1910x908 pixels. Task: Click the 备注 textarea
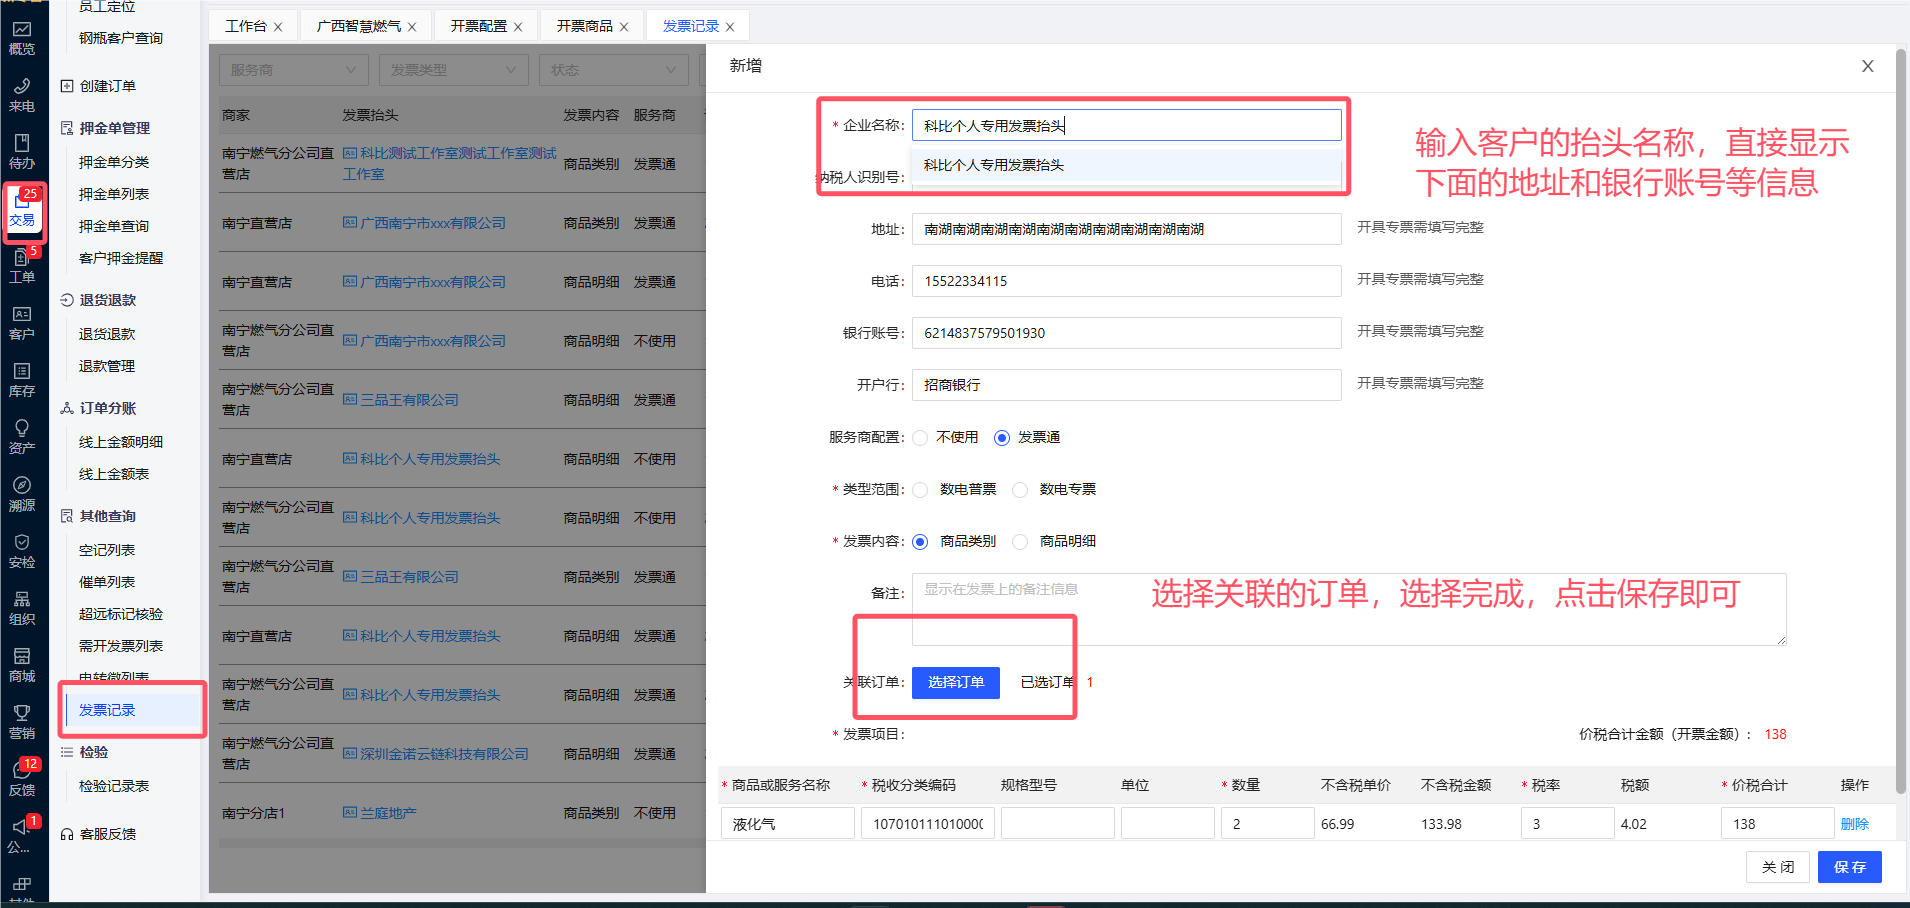tap(1348, 609)
